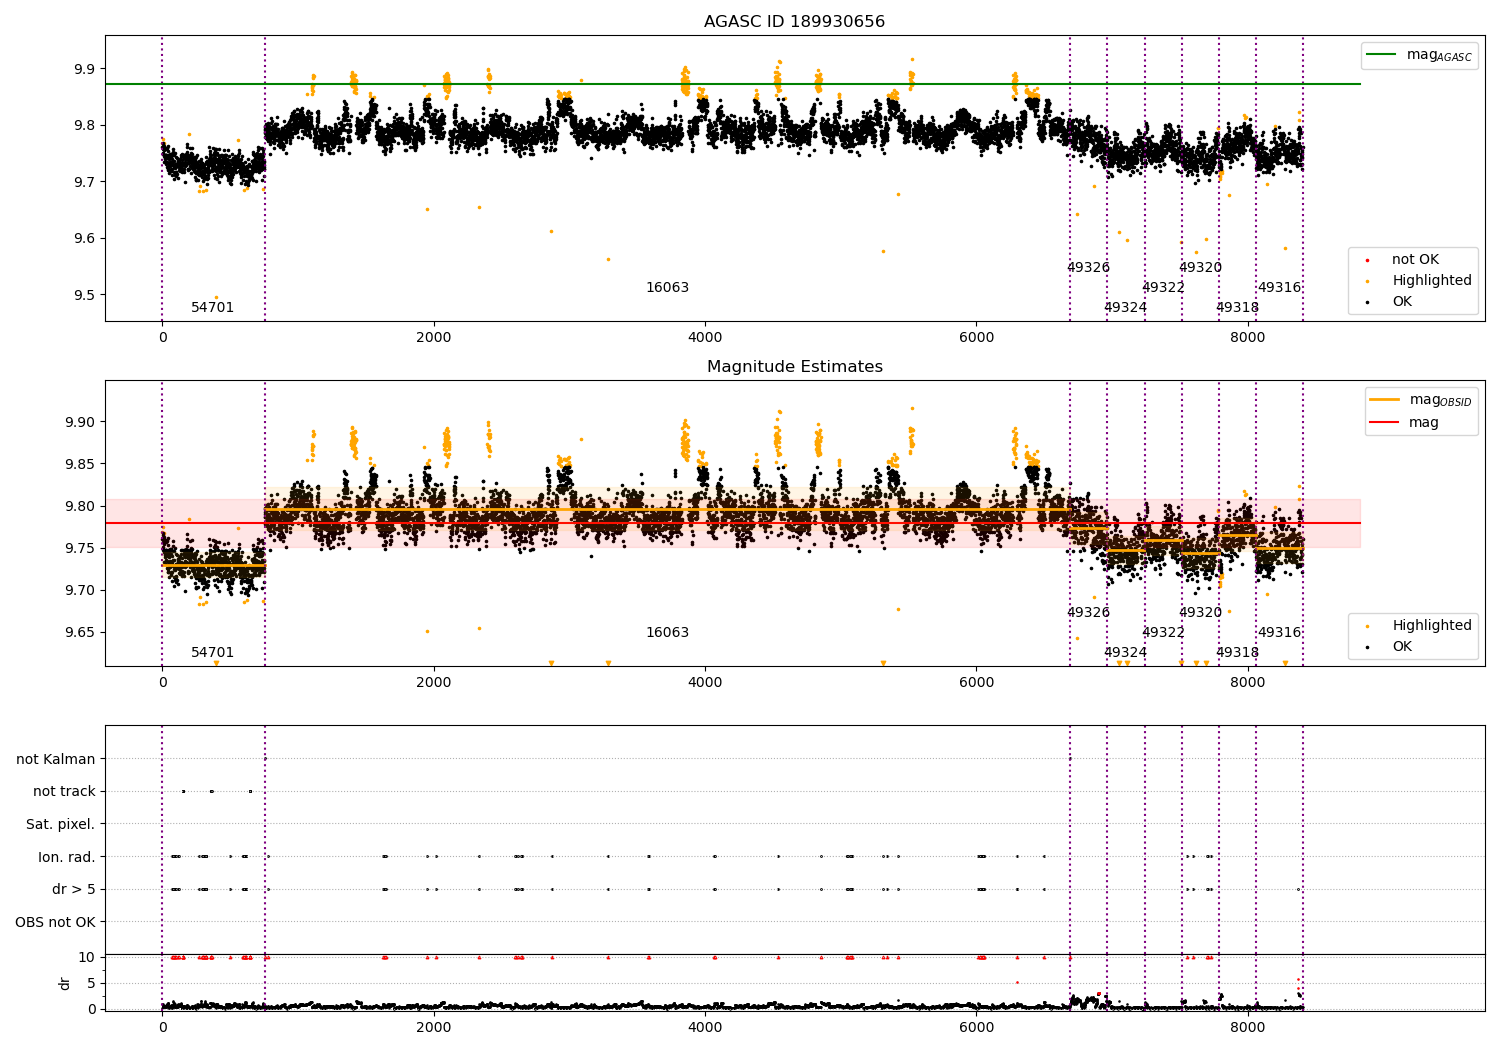Click the "Sat. pixel." row label
Image resolution: width=1500 pixels, height=1050 pixels.
pos(61,824)
